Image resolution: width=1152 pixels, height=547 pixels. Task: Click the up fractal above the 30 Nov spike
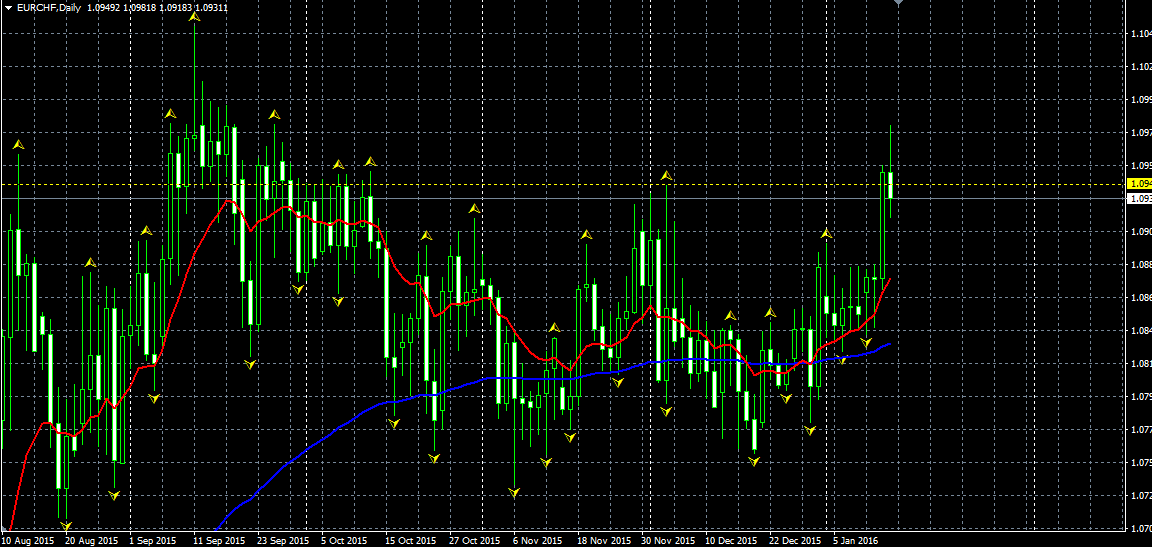click(x=666, y=175)
